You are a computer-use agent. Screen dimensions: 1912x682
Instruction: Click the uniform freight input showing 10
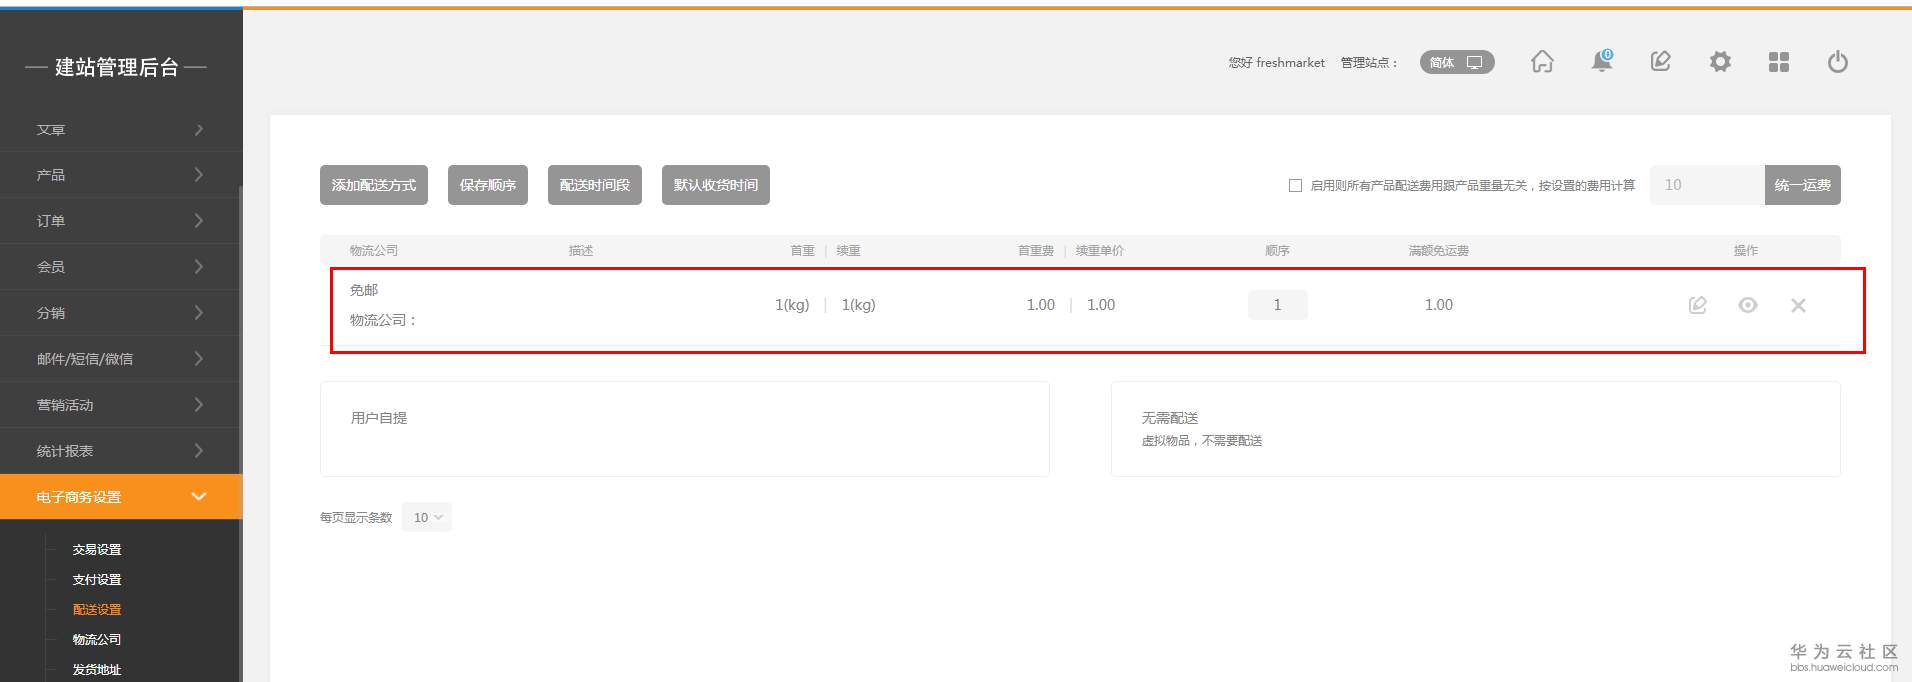pos(1707,185)
